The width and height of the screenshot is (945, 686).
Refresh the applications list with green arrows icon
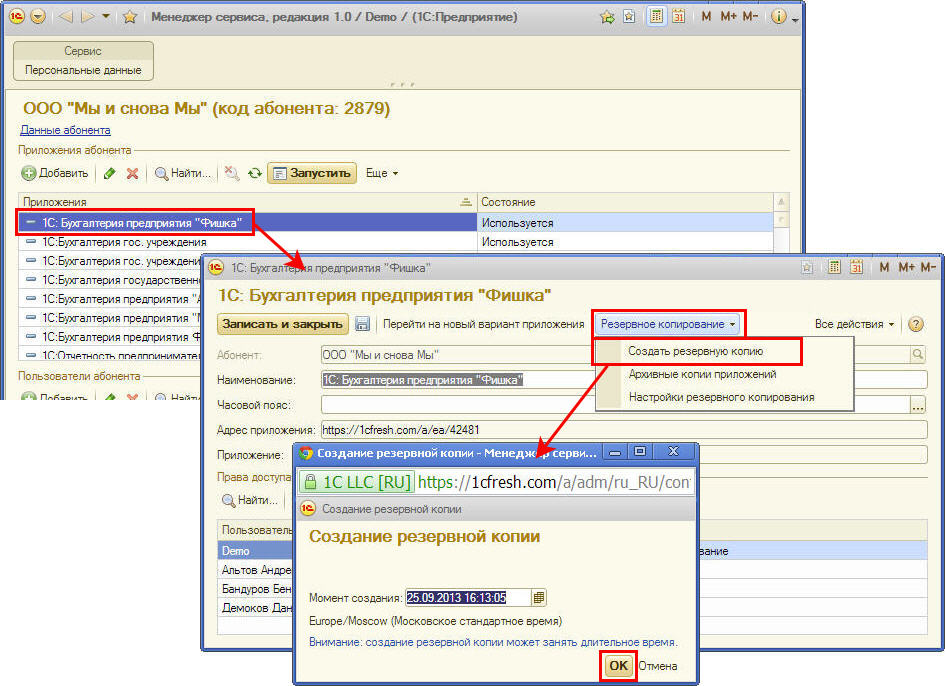tap(255, 174)
